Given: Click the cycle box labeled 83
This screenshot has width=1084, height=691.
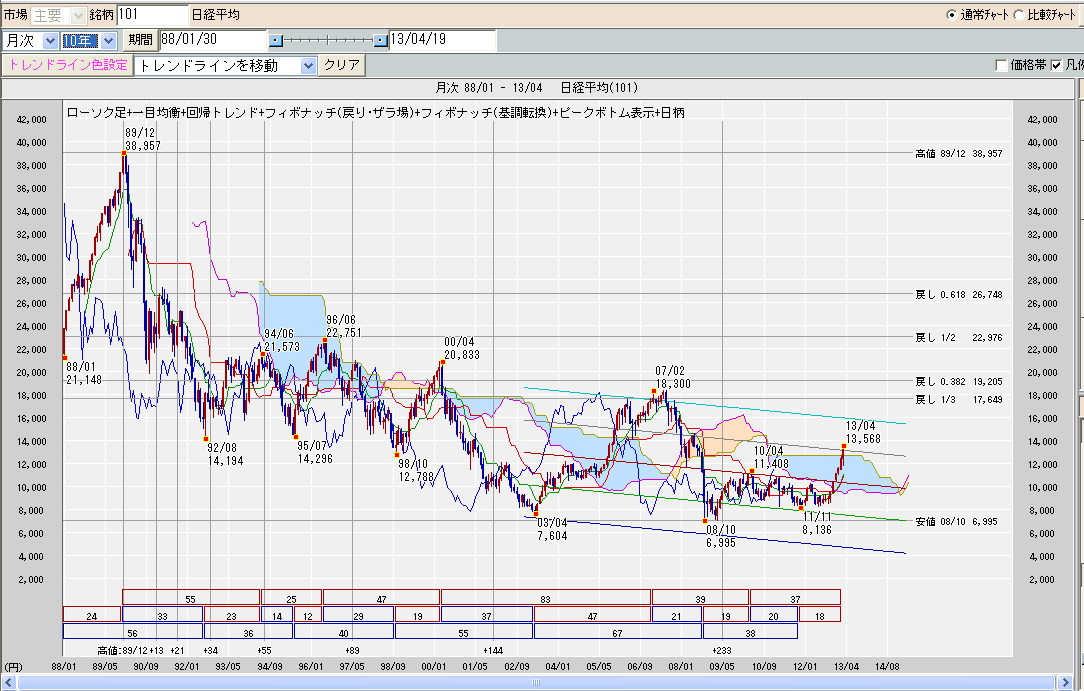Looking at the screenshot, I should click(545, 597).
